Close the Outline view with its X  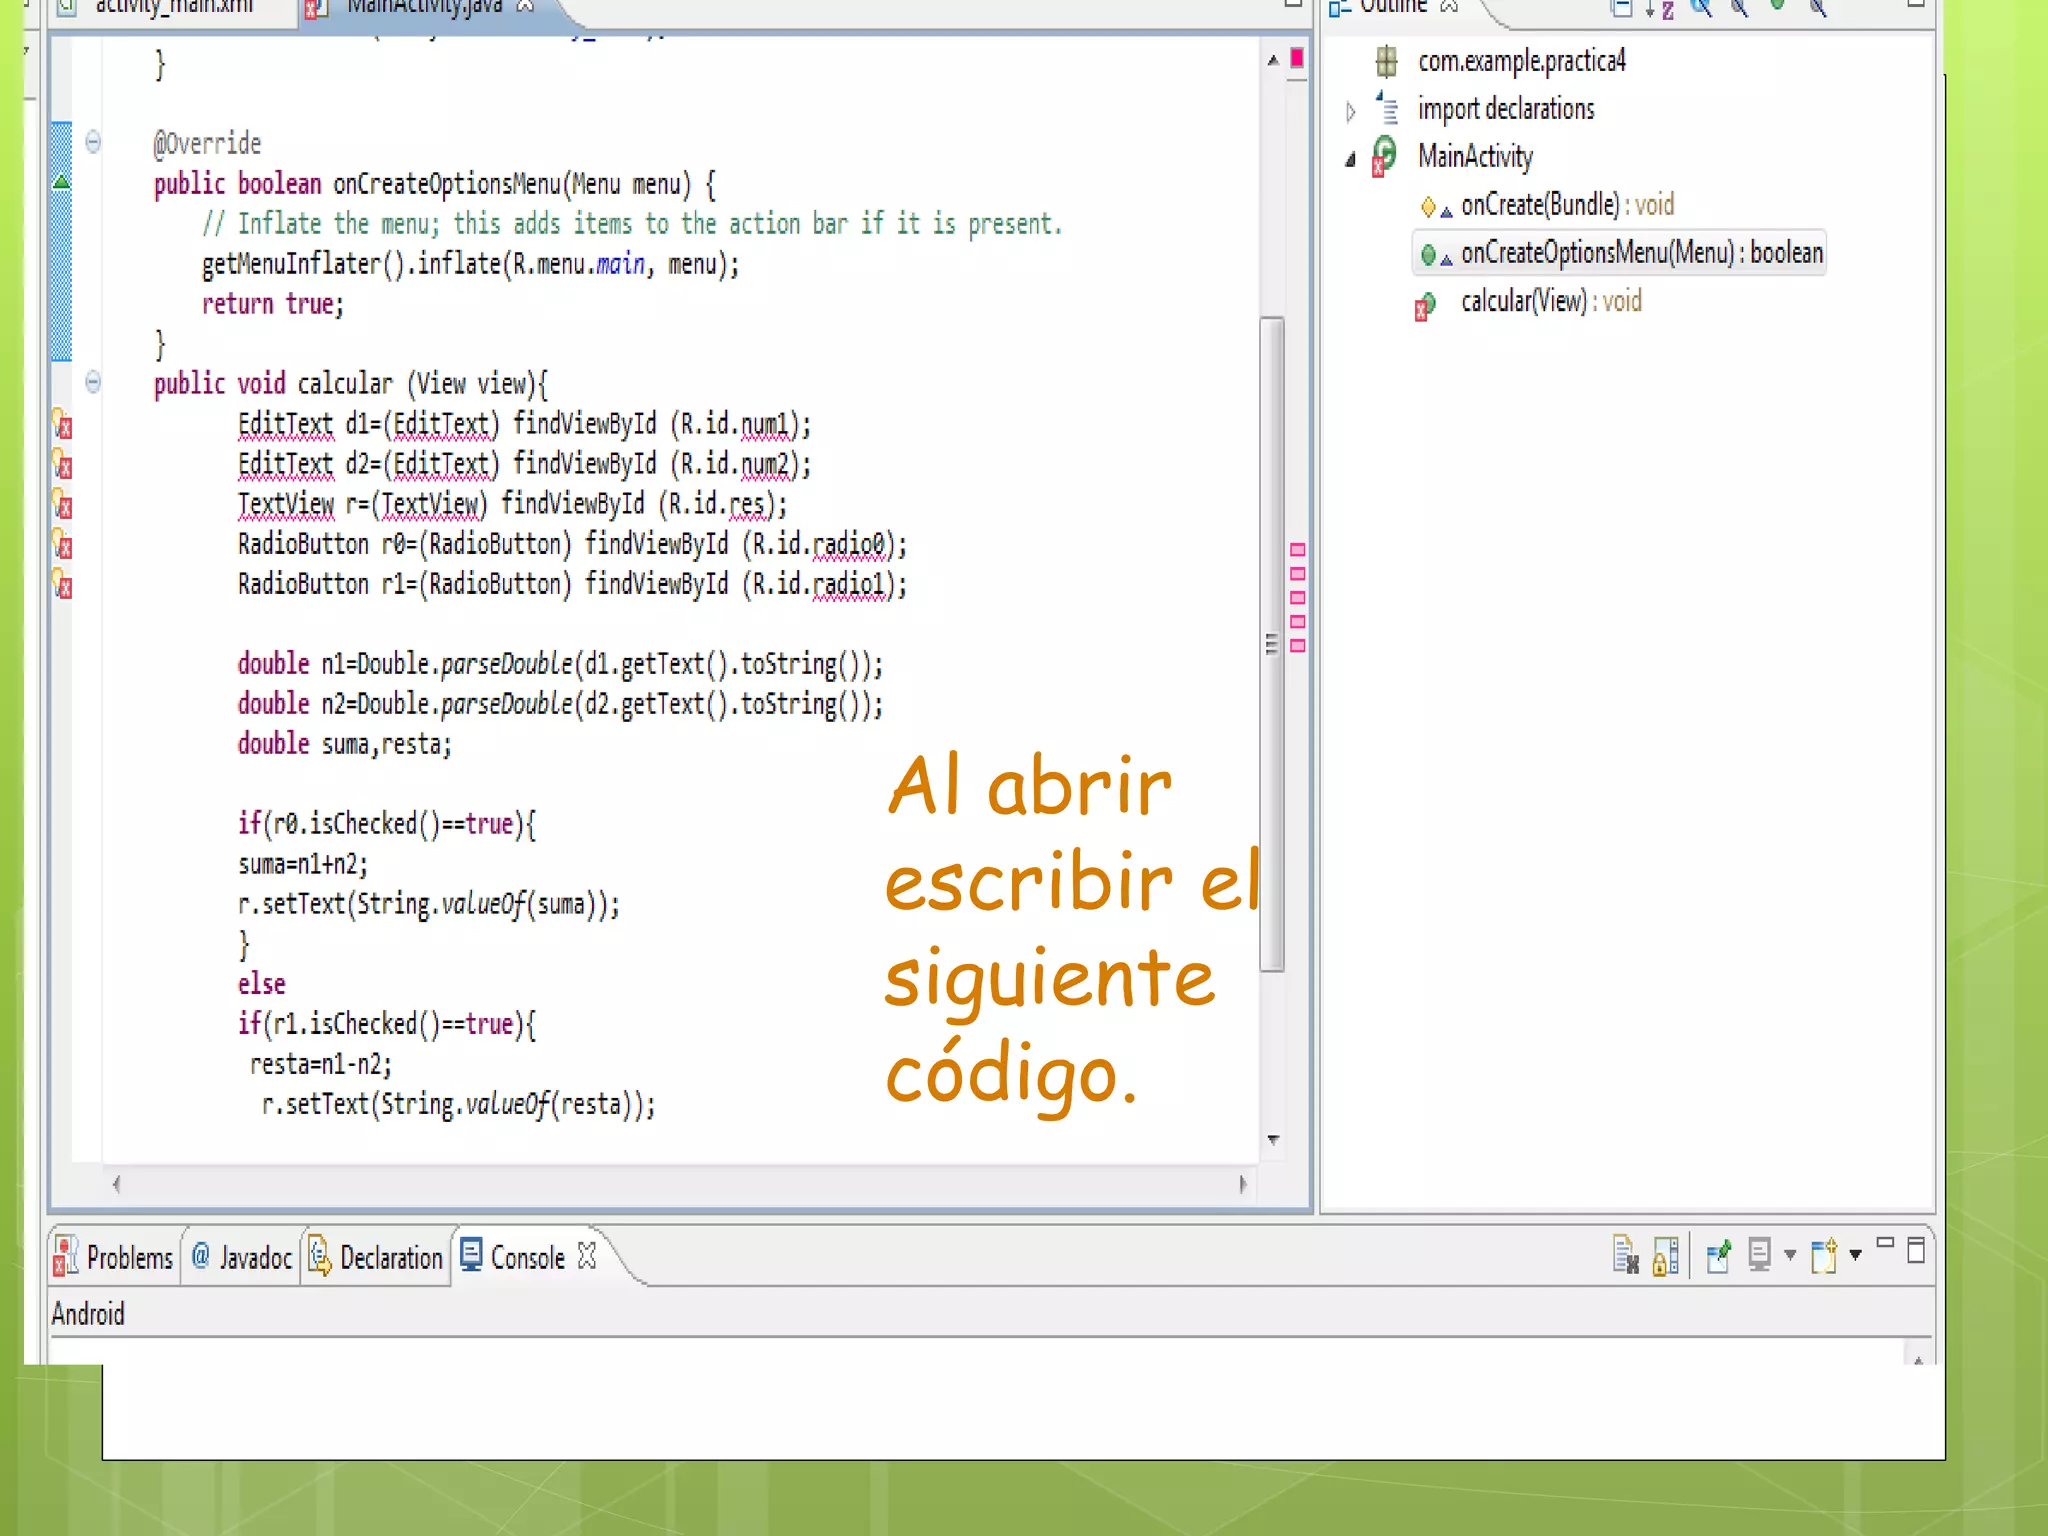pos(1449,6)
